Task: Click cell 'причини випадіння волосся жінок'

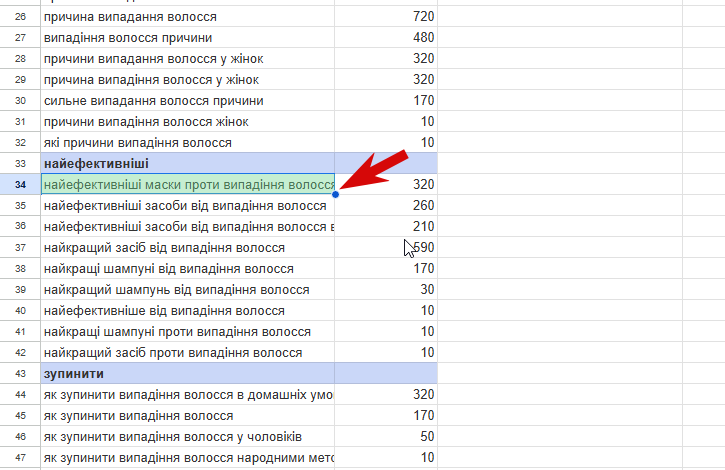Action: click(188, 122)
